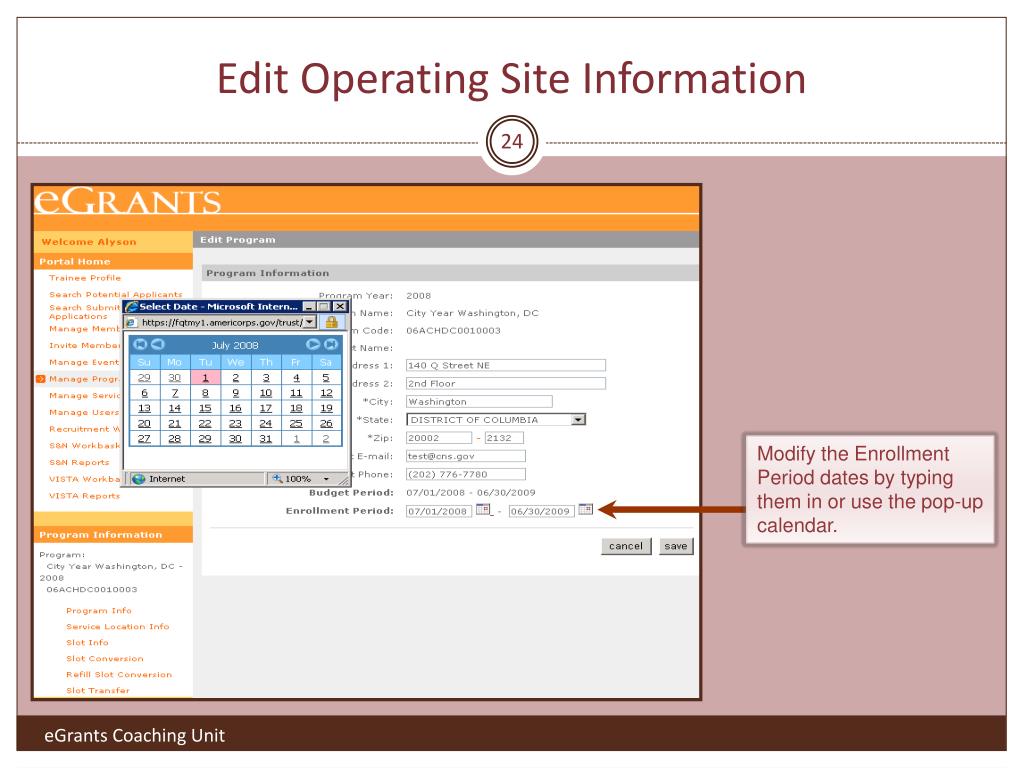Click the Program Code value 06ACHDC0010003

coord(453,330)
